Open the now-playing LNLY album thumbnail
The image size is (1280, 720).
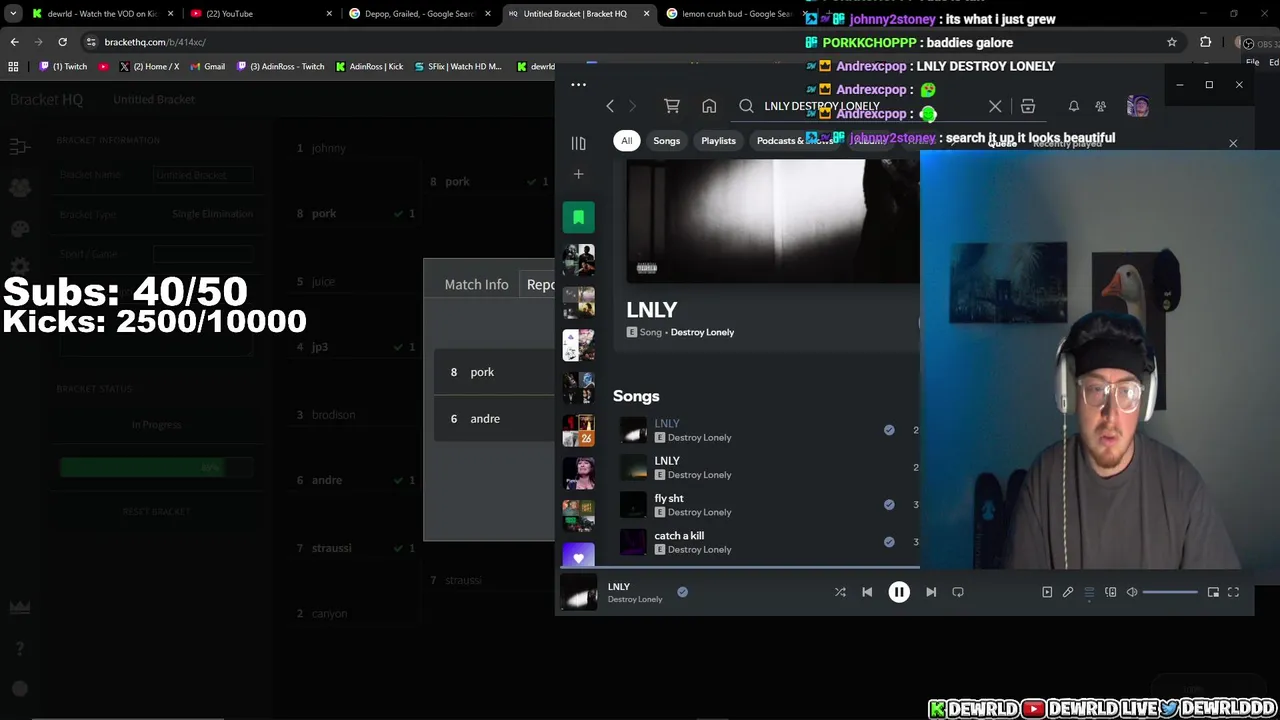point(579,593)
